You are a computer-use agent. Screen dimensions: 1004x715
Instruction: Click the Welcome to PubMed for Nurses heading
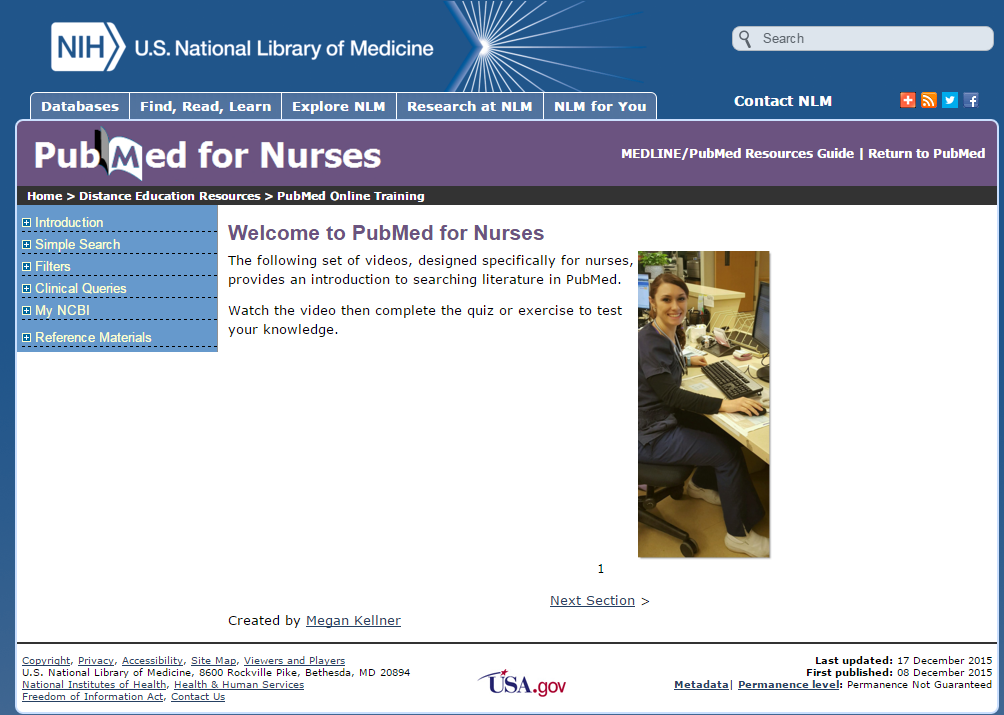pyautogui.click(x=386, y=233)
